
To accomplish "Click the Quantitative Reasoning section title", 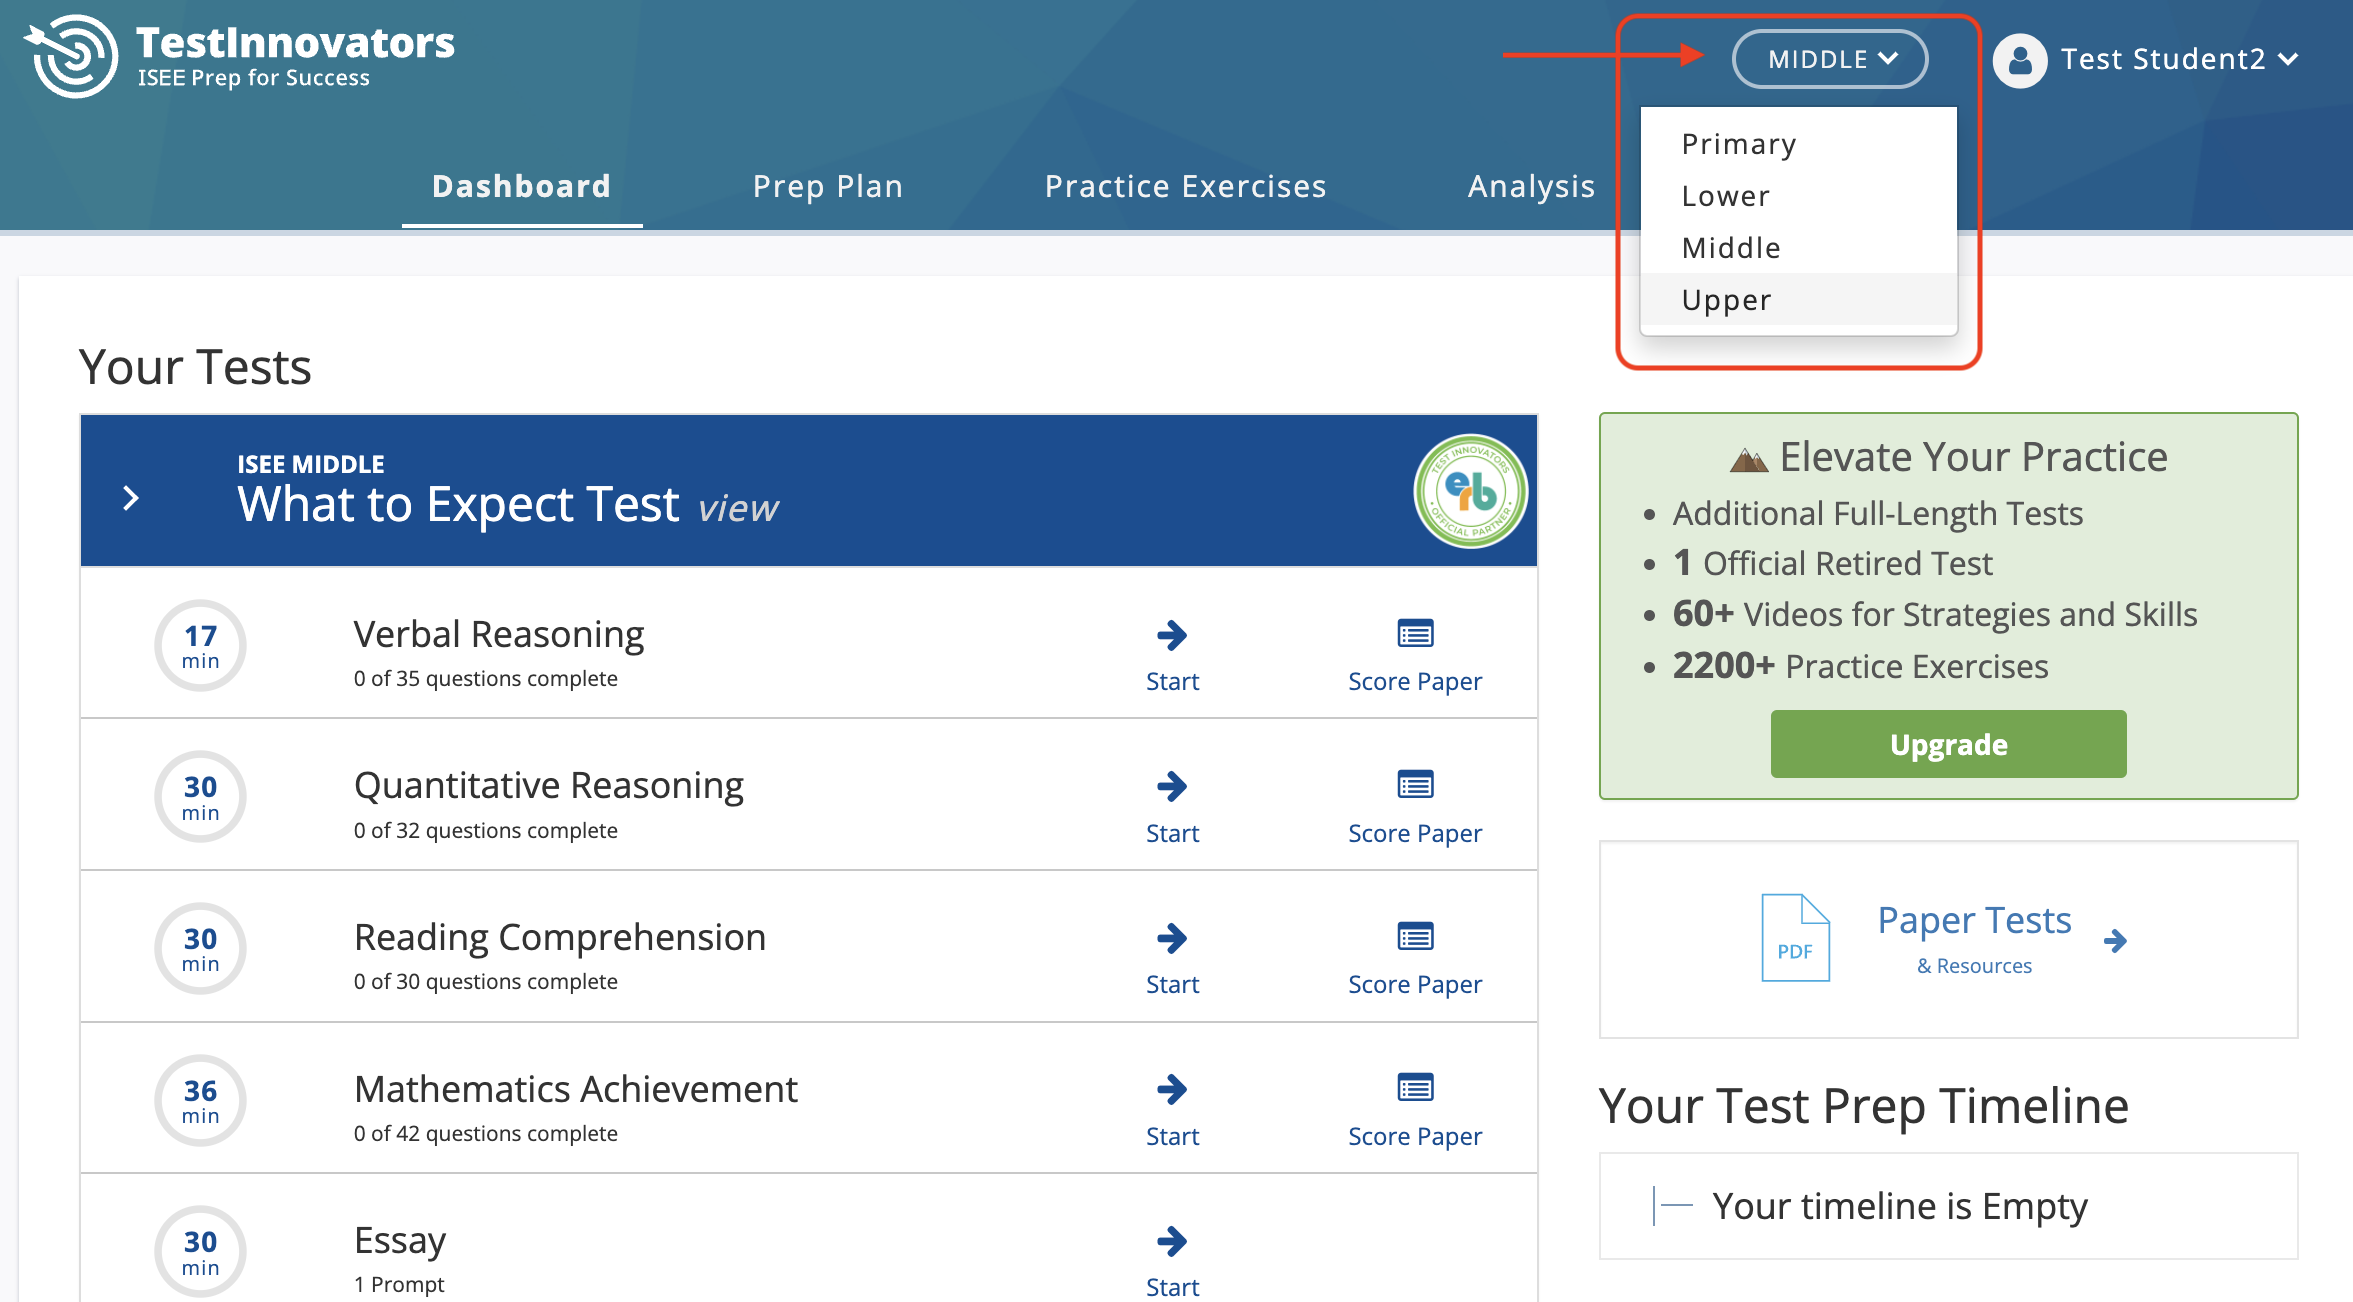I will pyautogui.click(x=549, y=786).
